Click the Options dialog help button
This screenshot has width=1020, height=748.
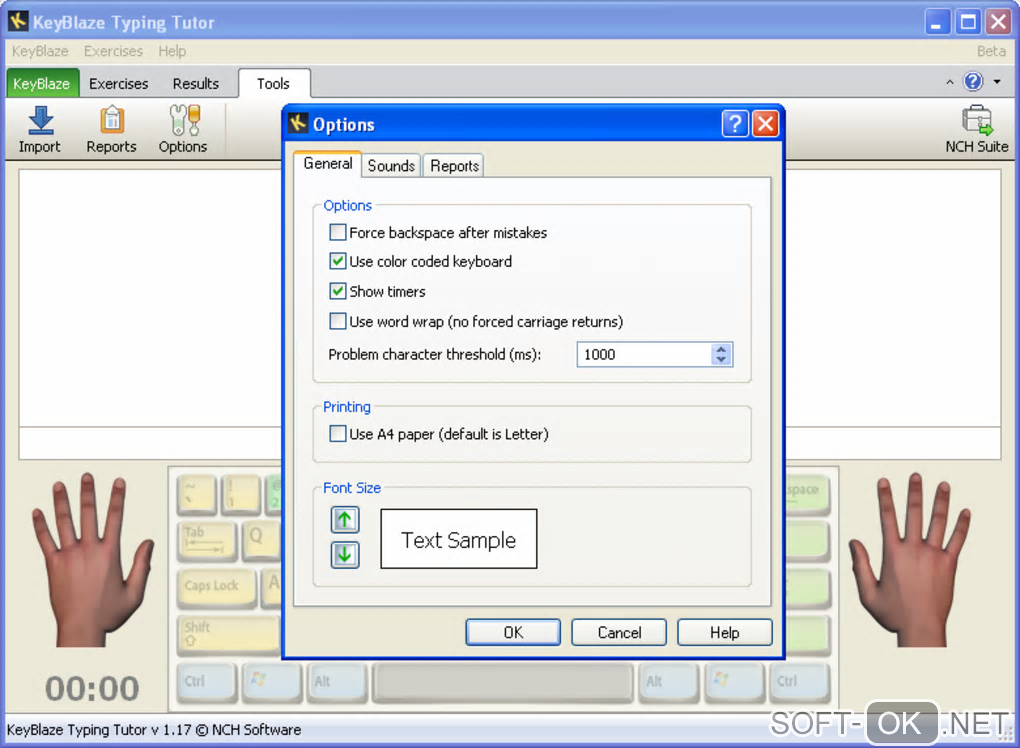point(735,123)
